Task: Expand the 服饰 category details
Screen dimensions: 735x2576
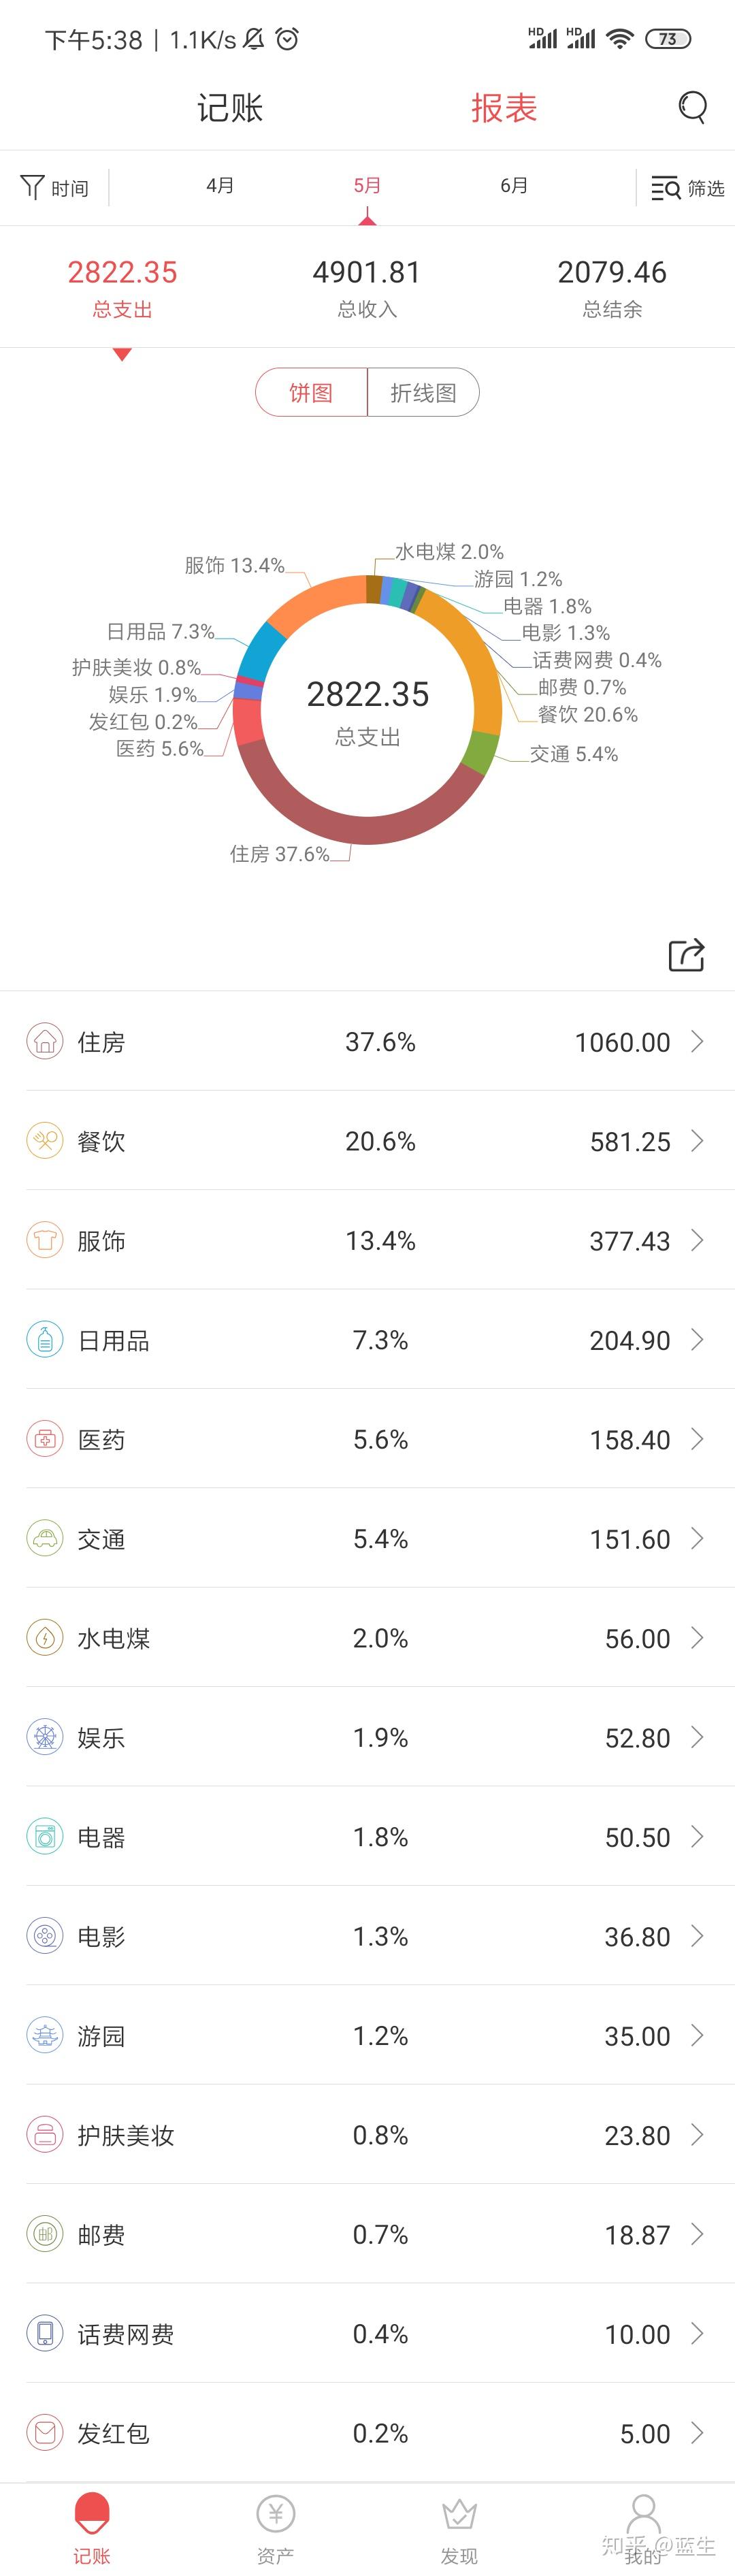Action: tap(697, 1240)
